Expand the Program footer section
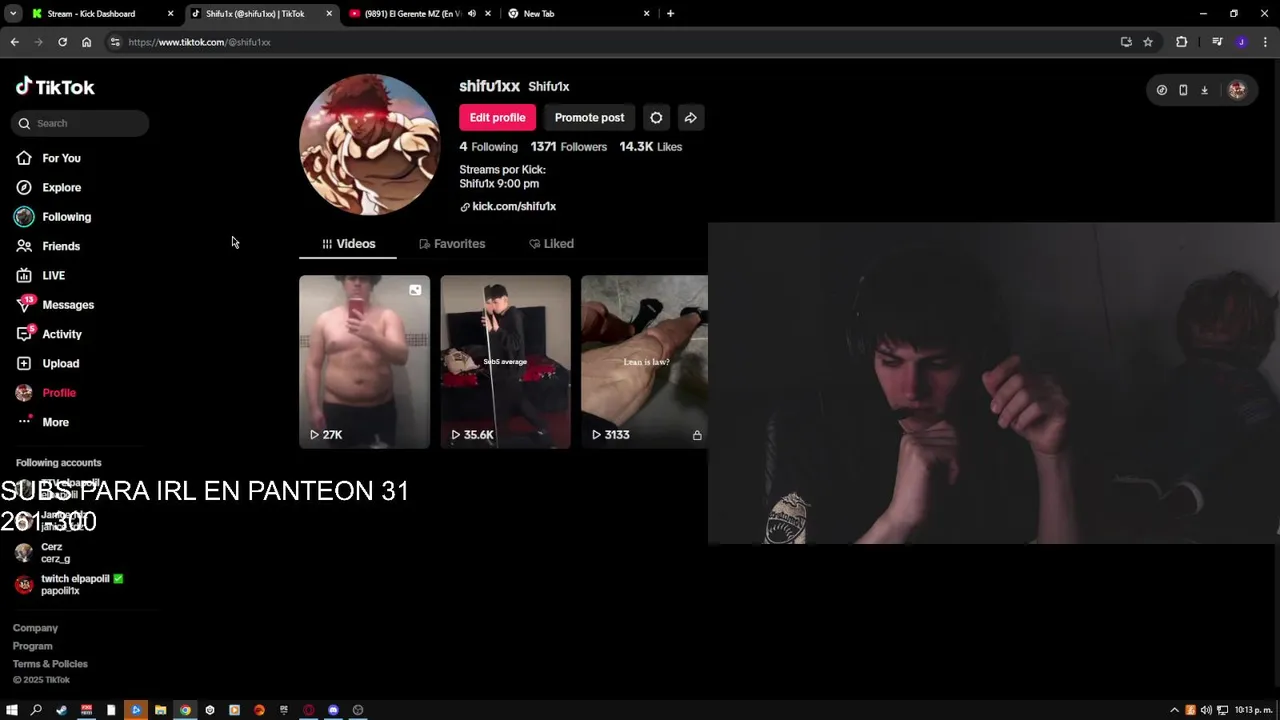Viewport: 1280px width, 720px height. pyautogui.click(x=33, y=646)
